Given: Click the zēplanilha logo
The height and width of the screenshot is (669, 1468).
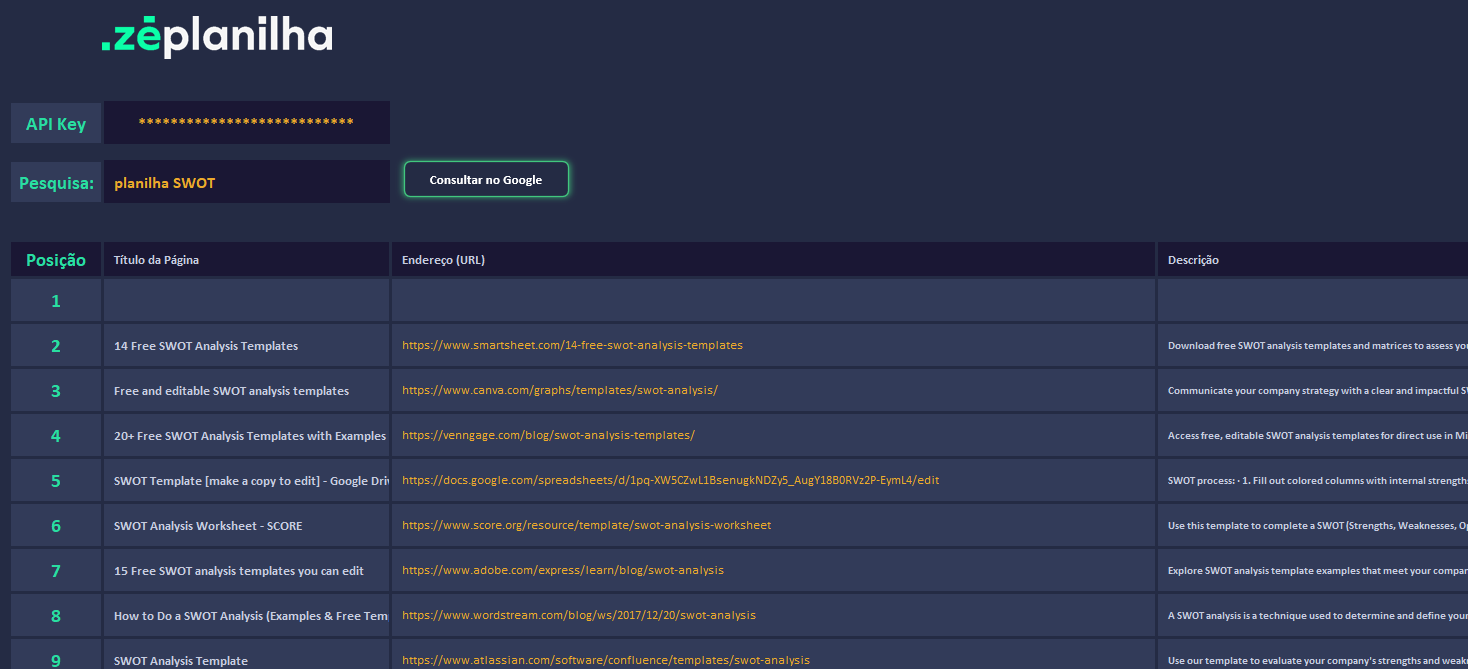Looking at the screenshot, I should (217, 36).
